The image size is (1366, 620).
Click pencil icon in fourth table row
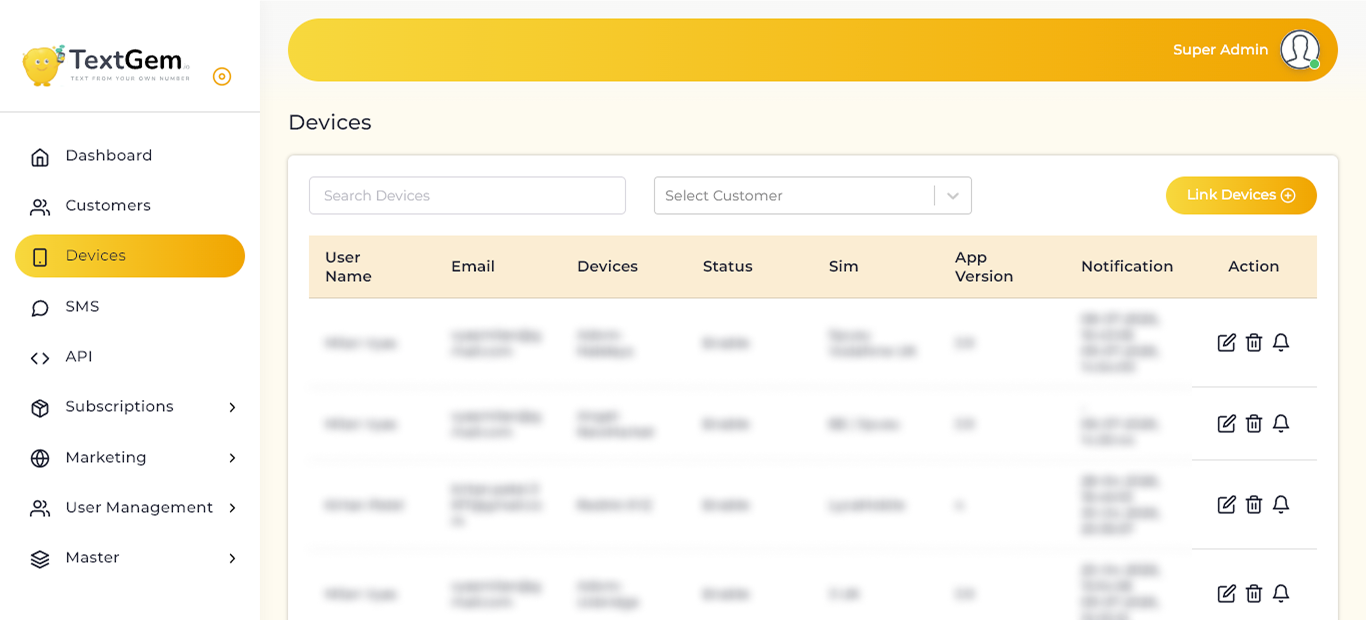point(1226,594)
